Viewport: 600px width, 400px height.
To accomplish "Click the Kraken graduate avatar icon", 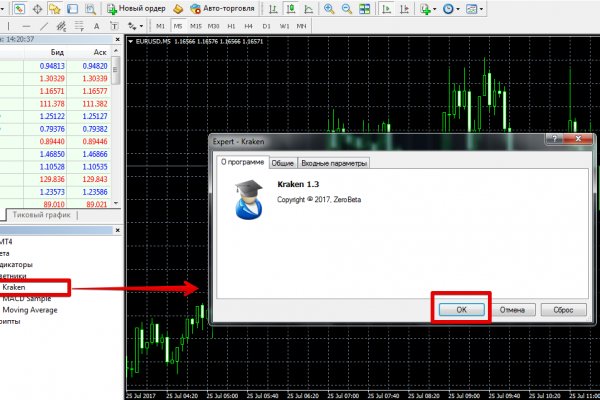I will pyautogui.click(x=245, y=199).
